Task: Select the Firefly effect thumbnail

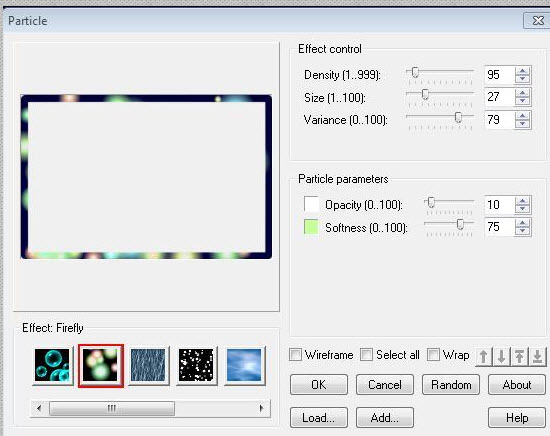Action: pos(101,365)
